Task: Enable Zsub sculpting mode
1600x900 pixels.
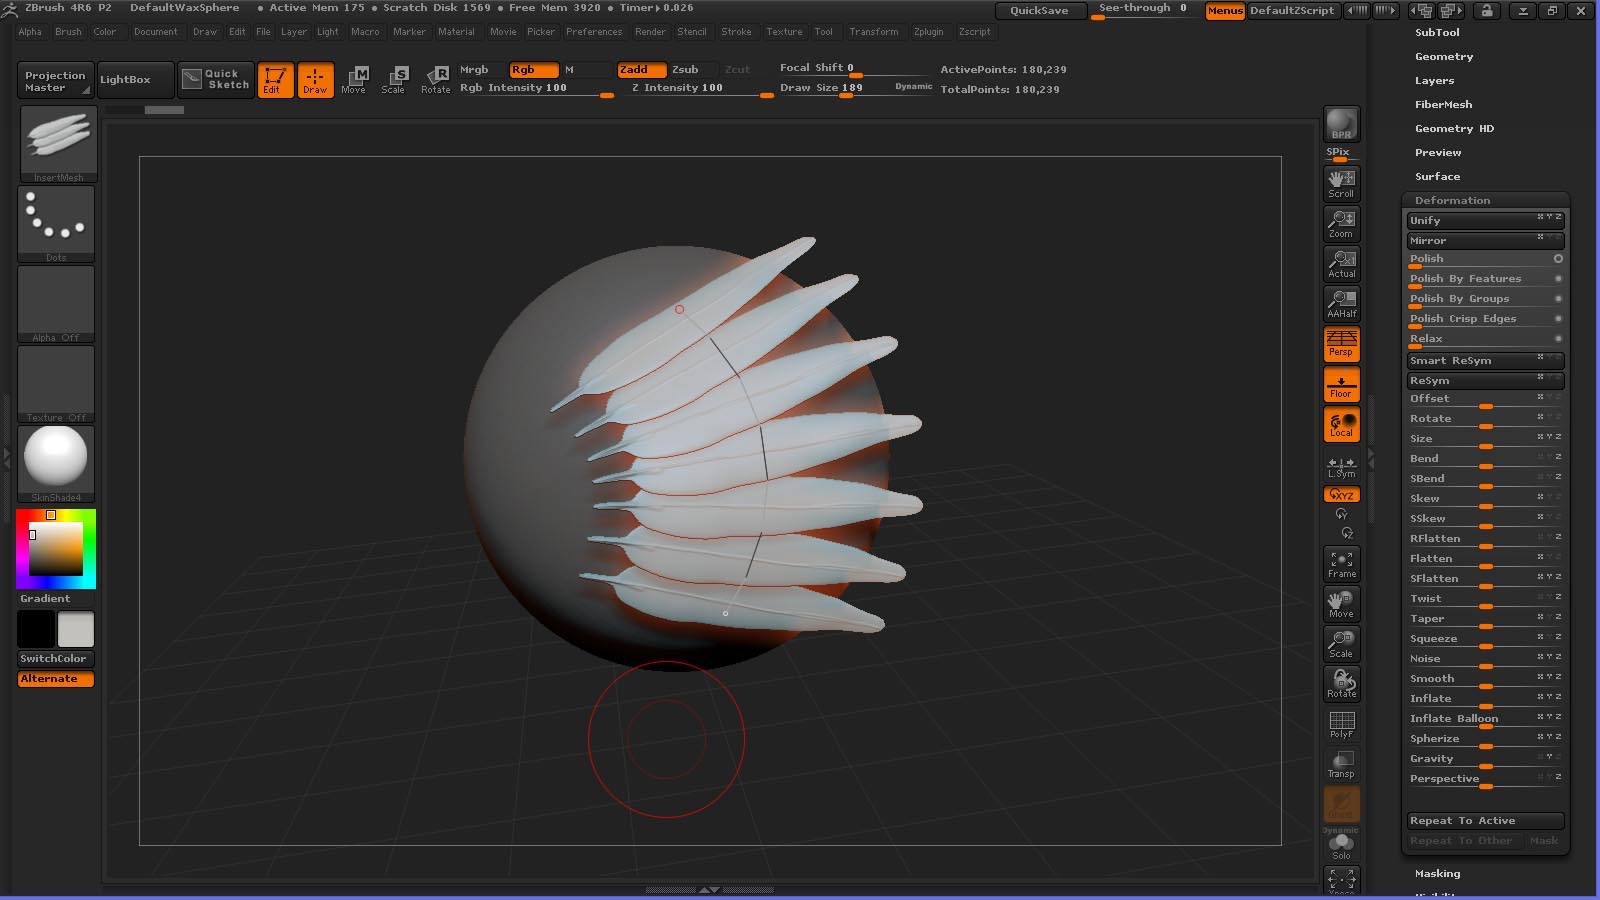Action: (685, 70)
